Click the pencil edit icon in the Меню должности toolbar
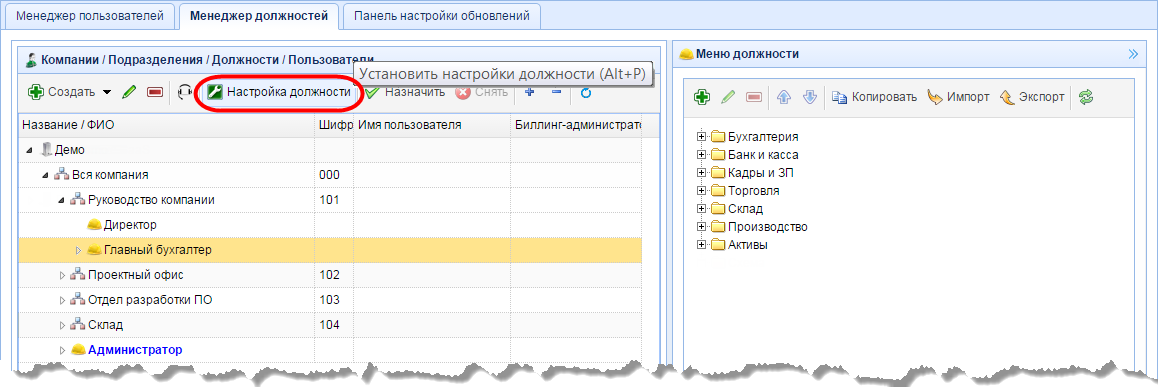The height and width of the screenshot is (387, 1158). (x=728, y=97)
